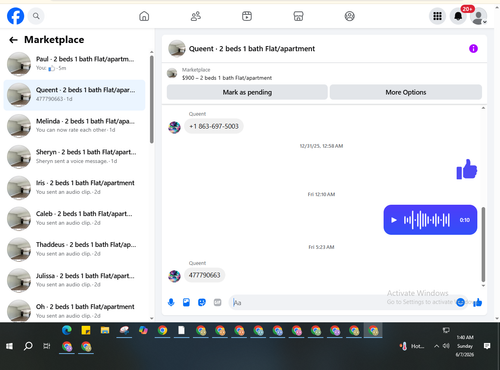500x370 pixels.
Task: Go back using Marketplace arrow
Action: coord(13,40)
